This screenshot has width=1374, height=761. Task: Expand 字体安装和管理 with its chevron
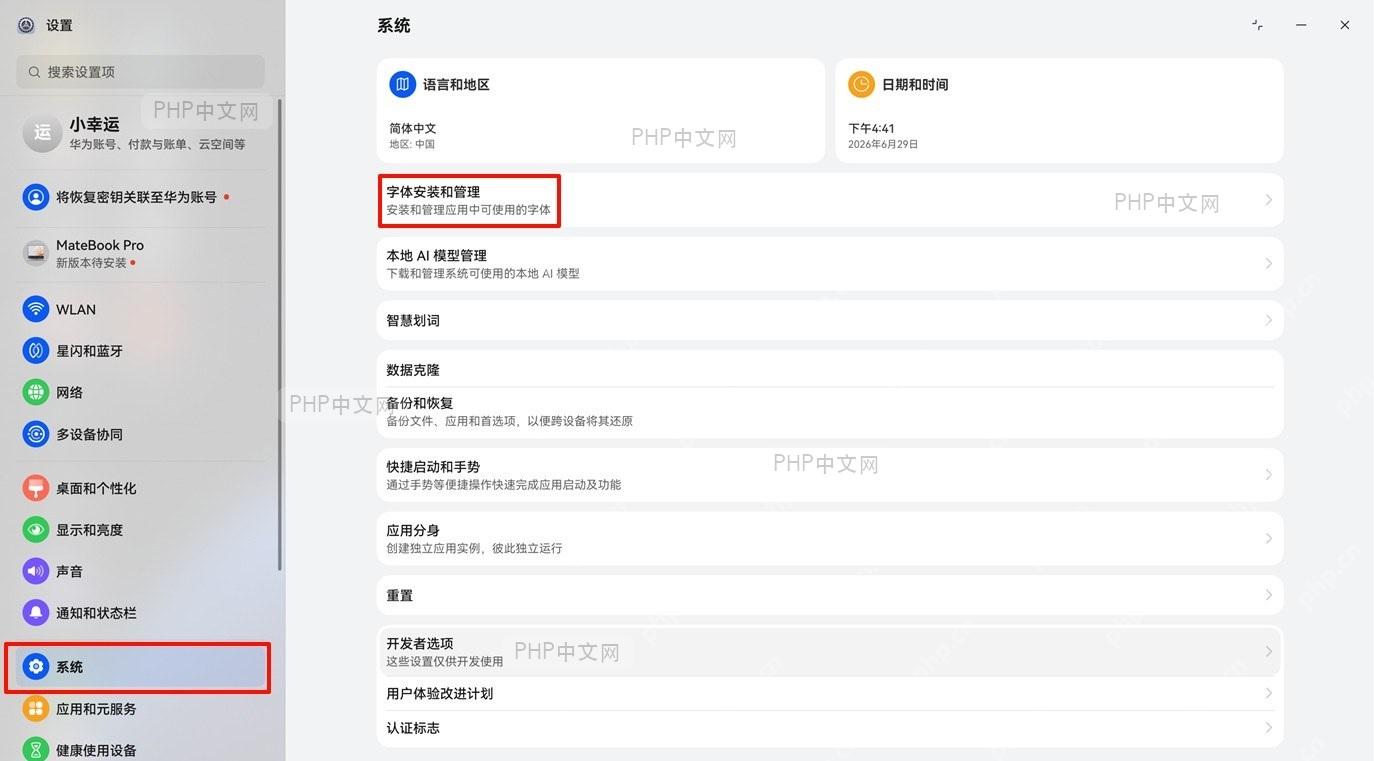1268,200
